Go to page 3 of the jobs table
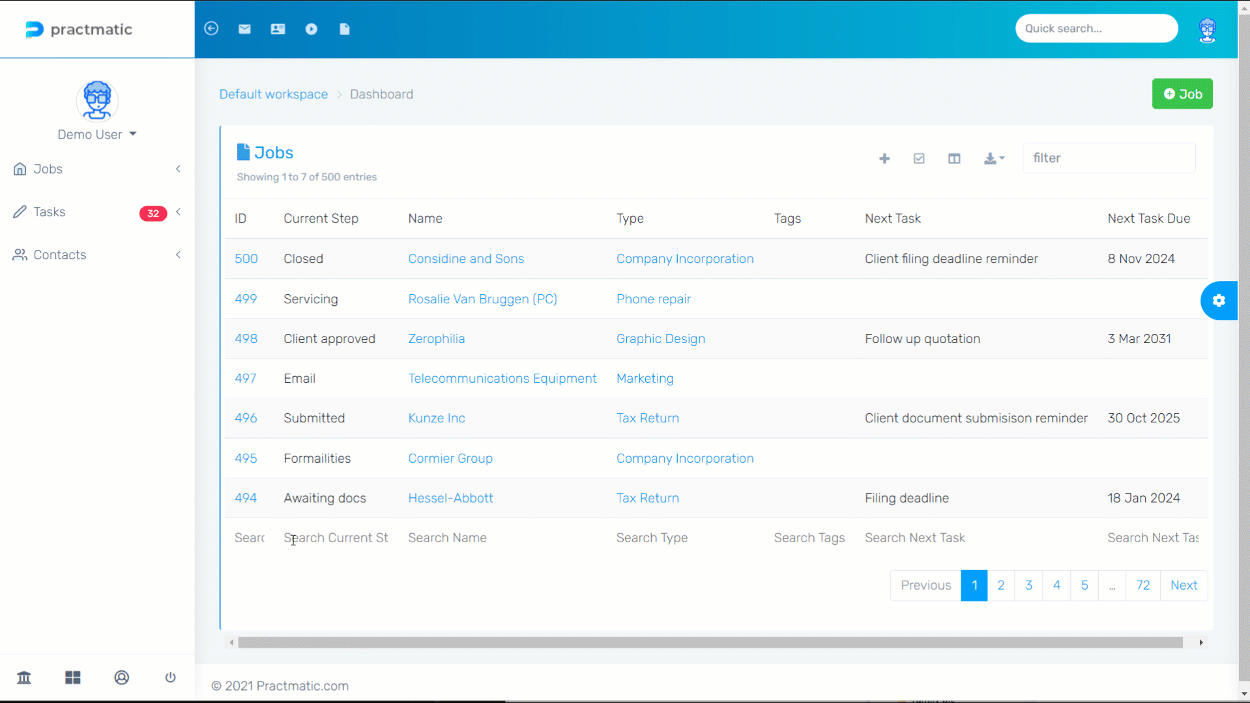The image size is (1250, 703). (x=1028, y=585)
